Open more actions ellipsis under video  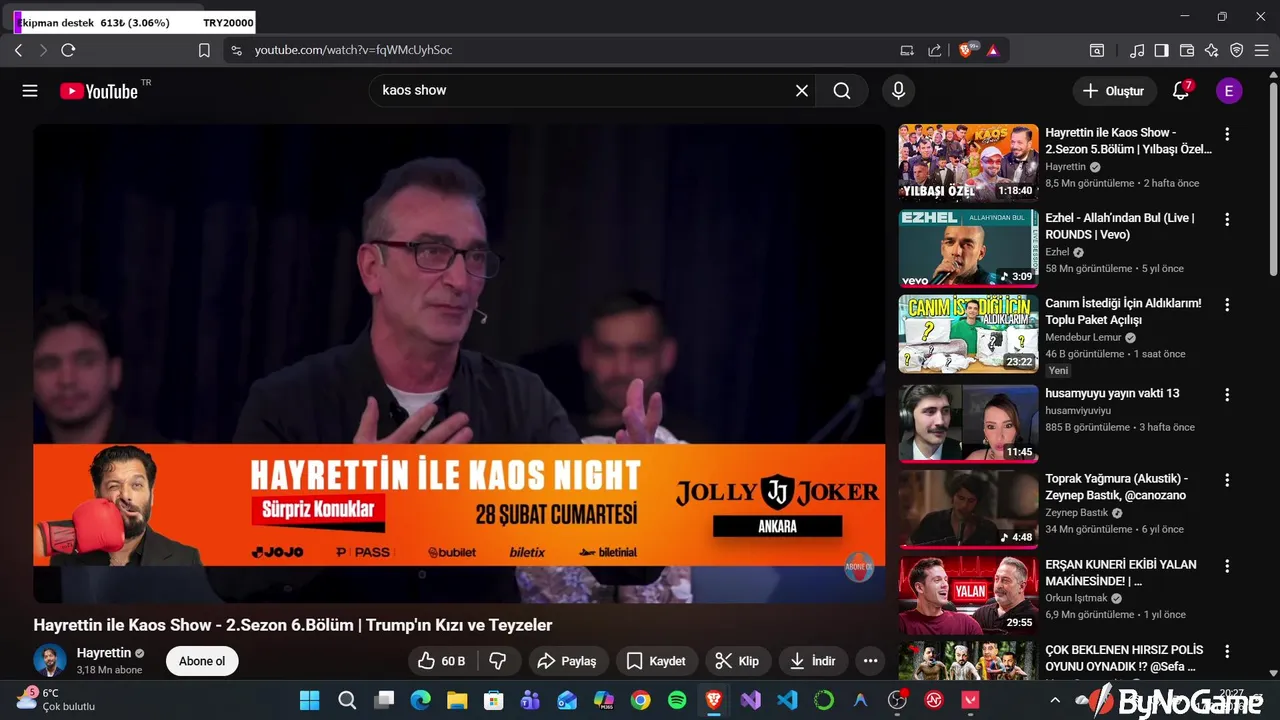(871, 661)
